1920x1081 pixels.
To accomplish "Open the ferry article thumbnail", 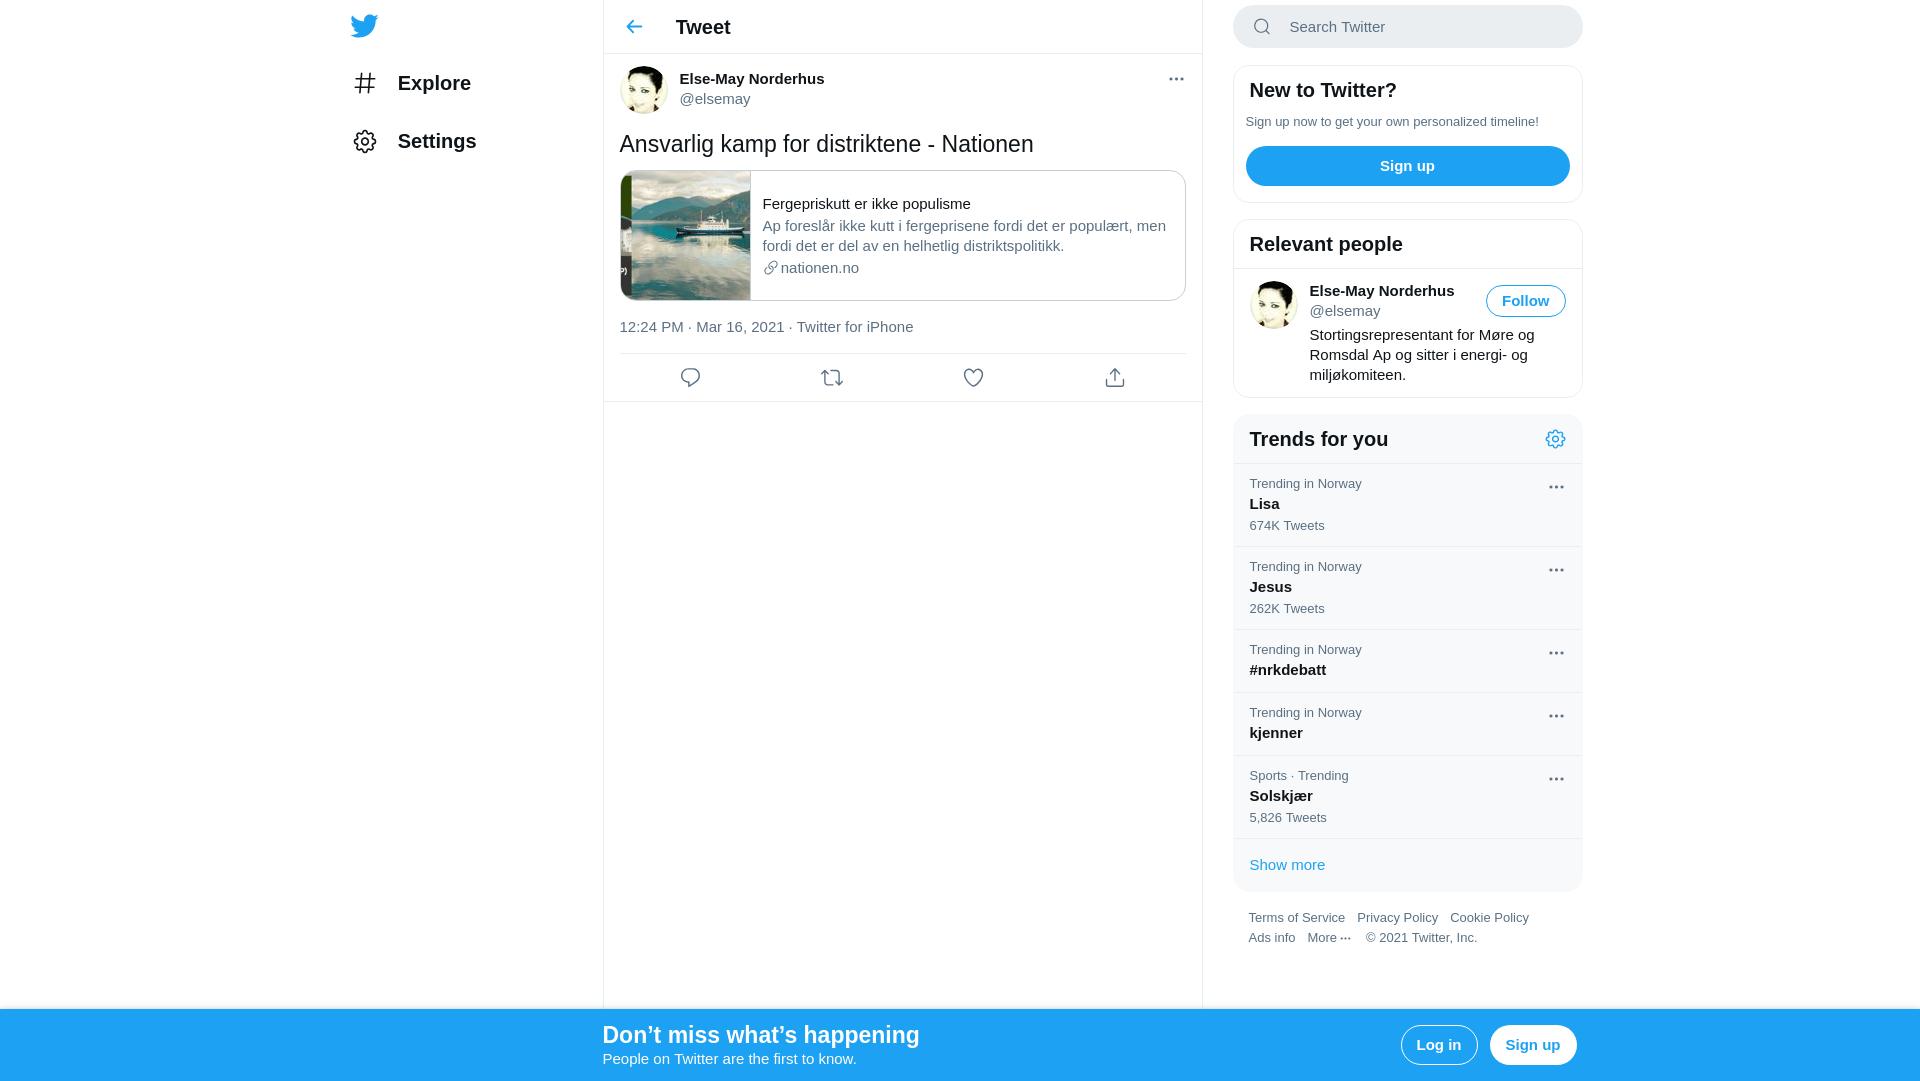I will 686,236.
